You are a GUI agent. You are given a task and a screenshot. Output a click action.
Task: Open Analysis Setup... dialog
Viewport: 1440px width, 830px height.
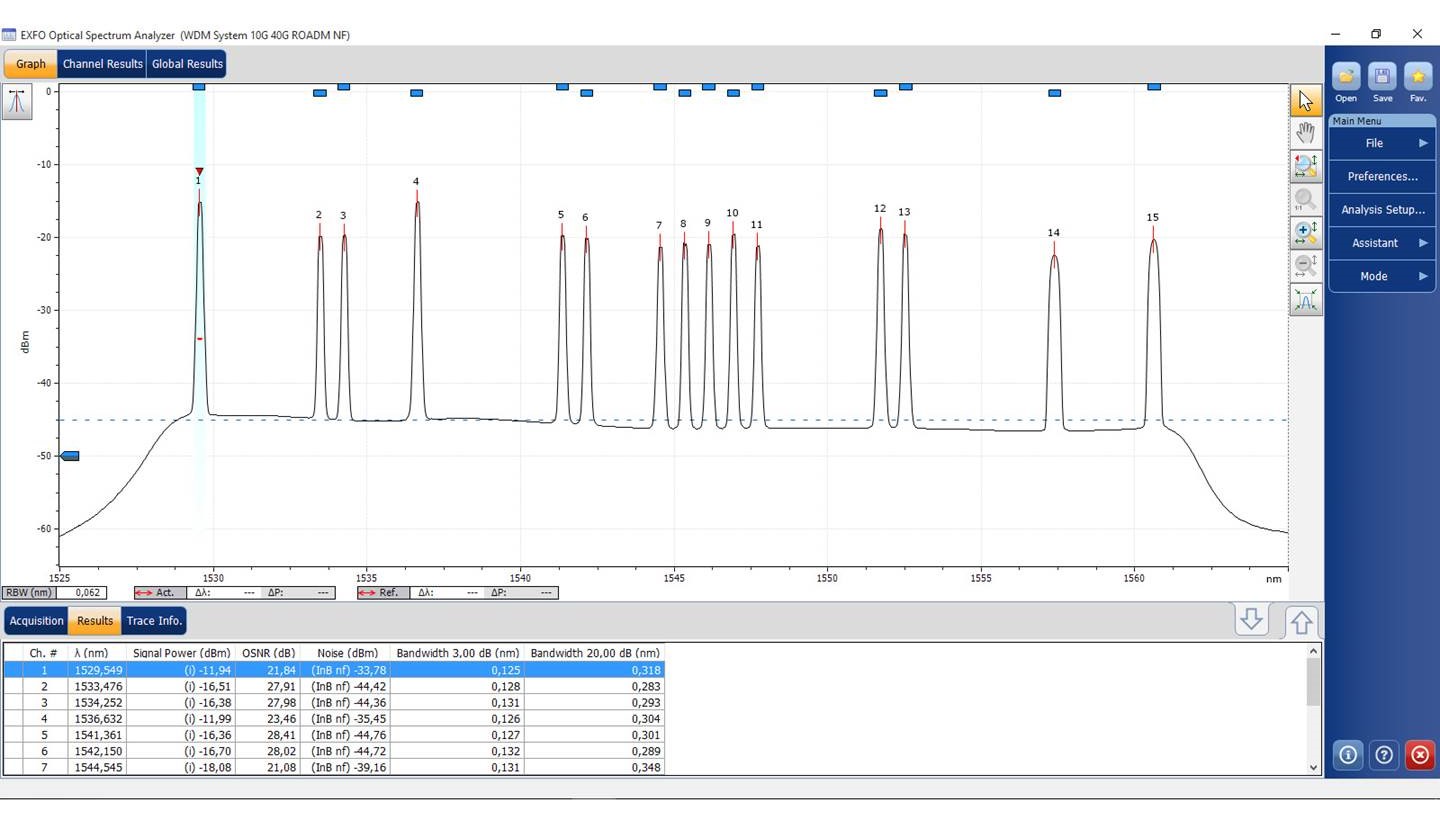click(x=1382, y=210)
